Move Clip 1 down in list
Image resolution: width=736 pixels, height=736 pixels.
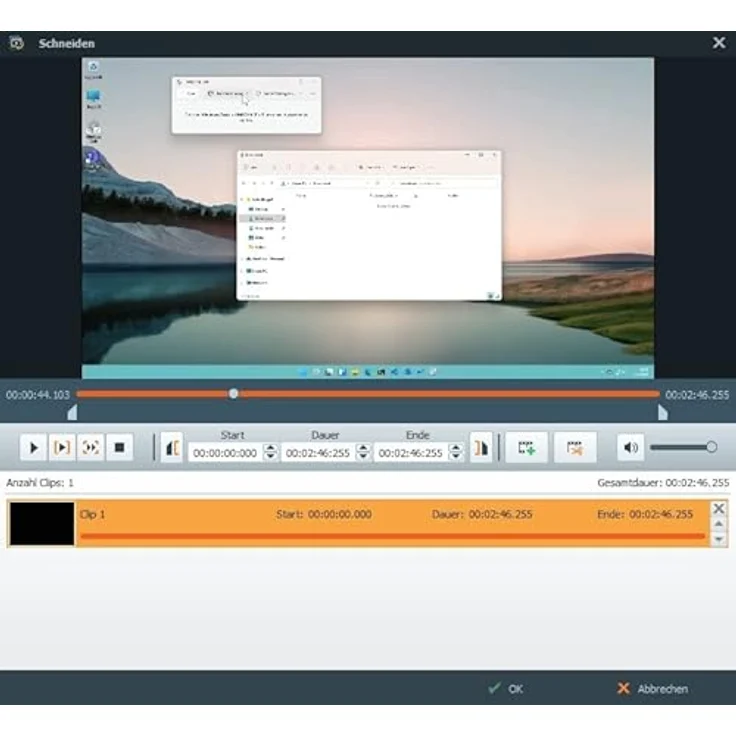click(x=719, y=539)
